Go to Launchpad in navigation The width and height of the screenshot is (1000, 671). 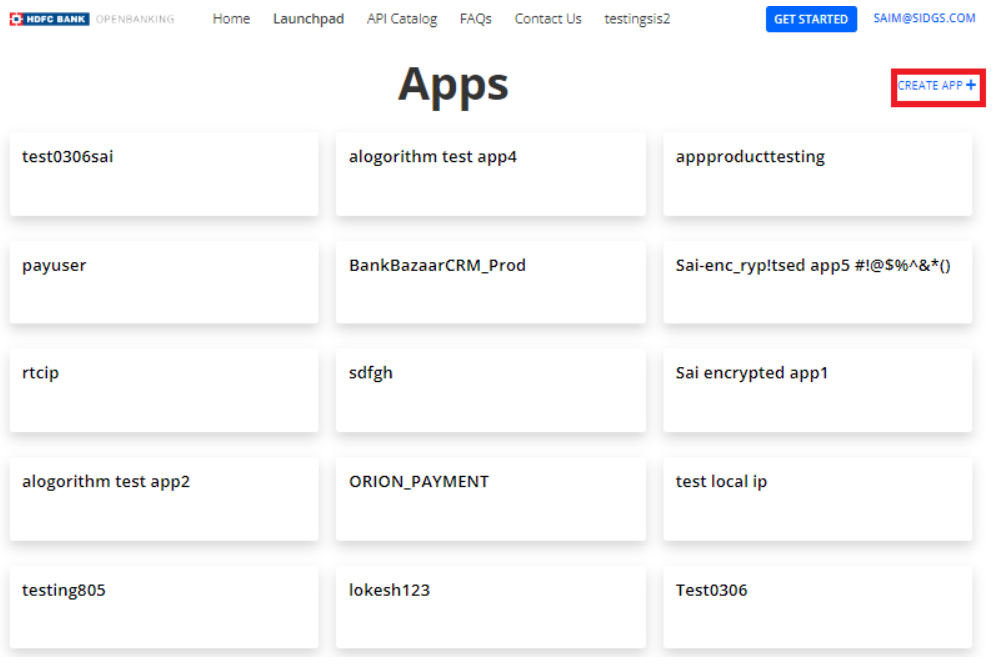coord(308,19)
